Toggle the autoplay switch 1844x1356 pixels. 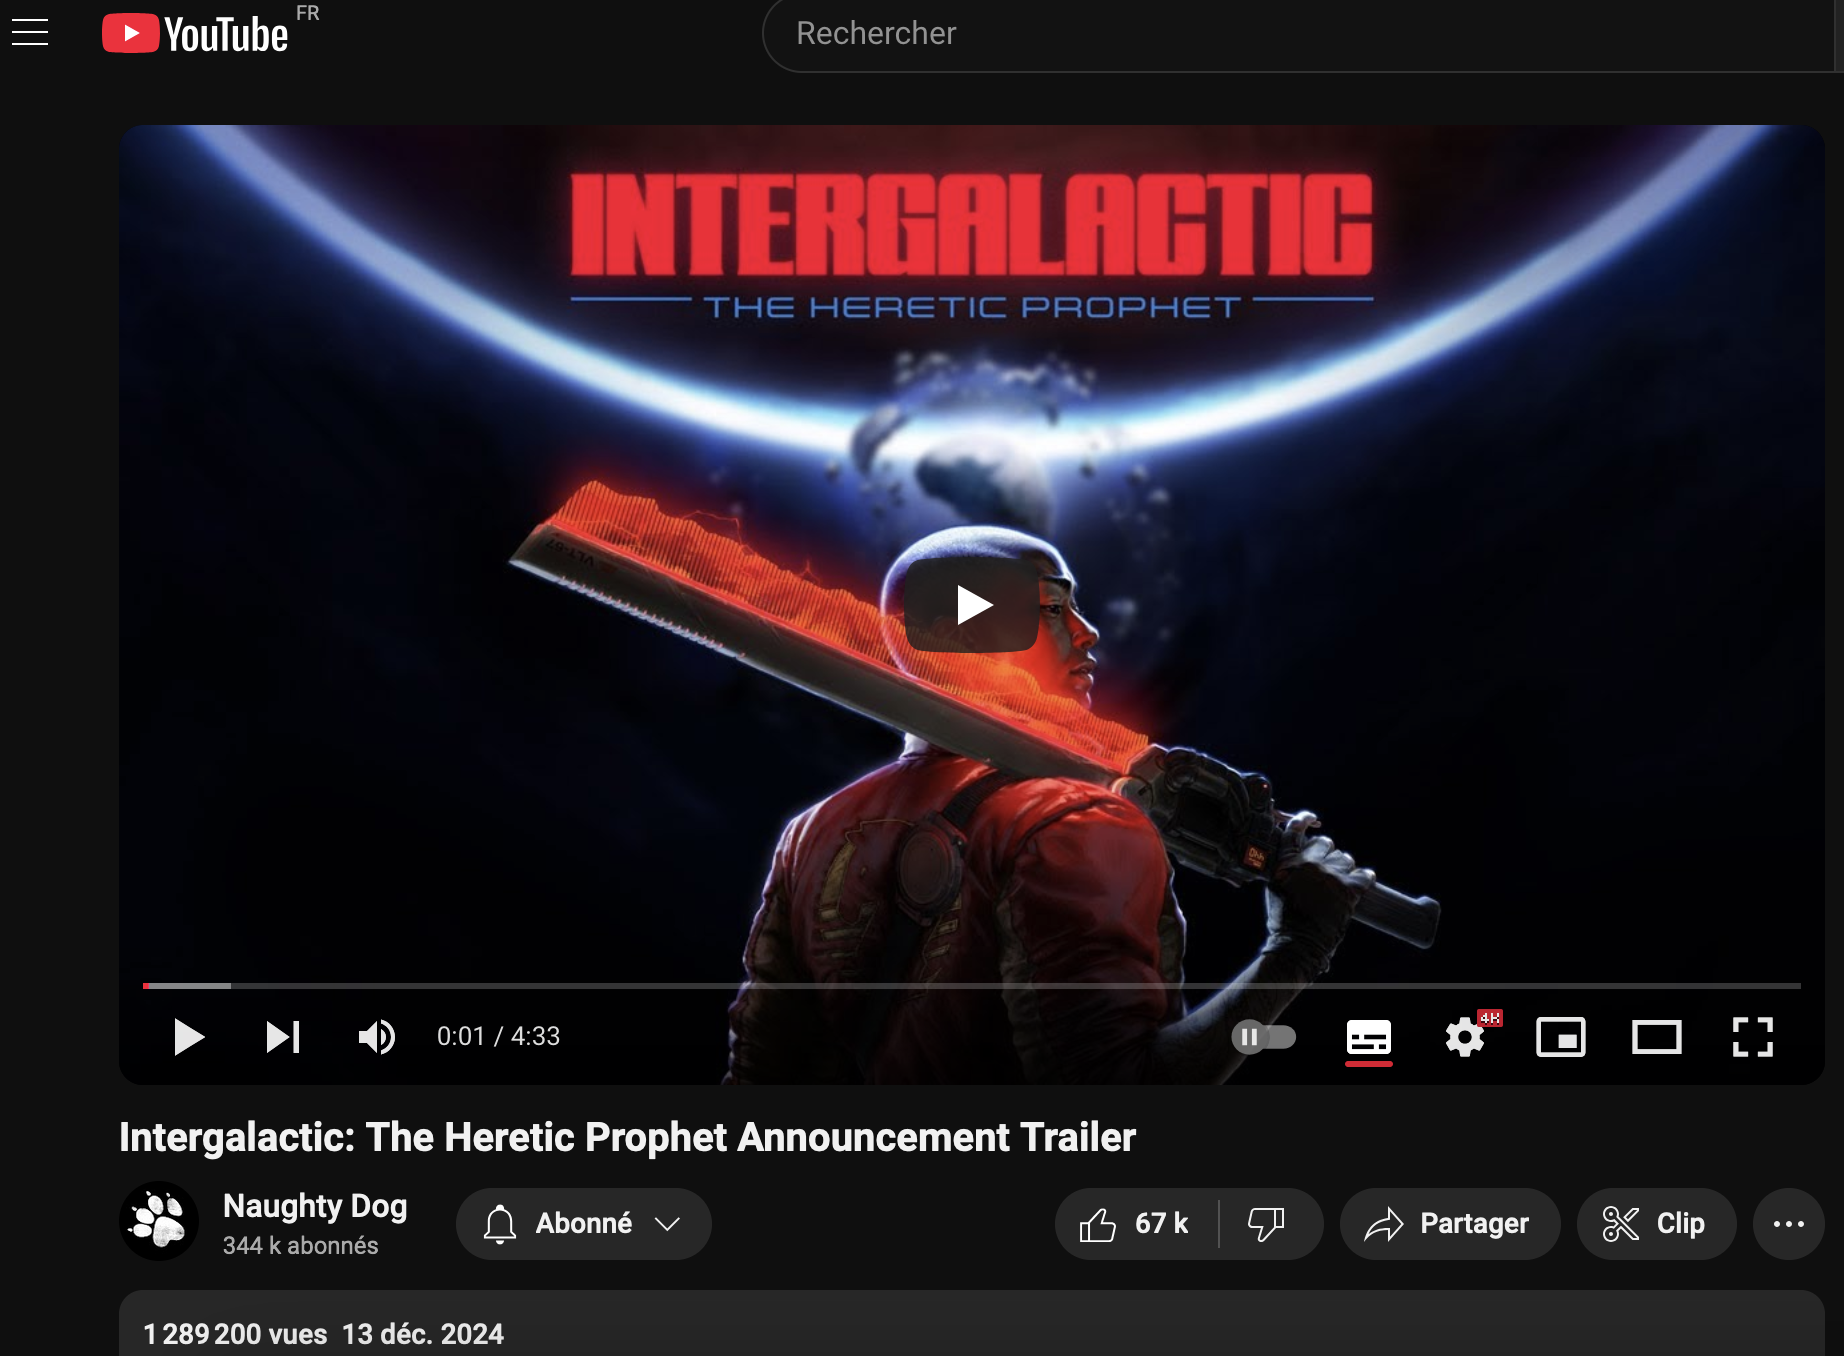1263,1037
